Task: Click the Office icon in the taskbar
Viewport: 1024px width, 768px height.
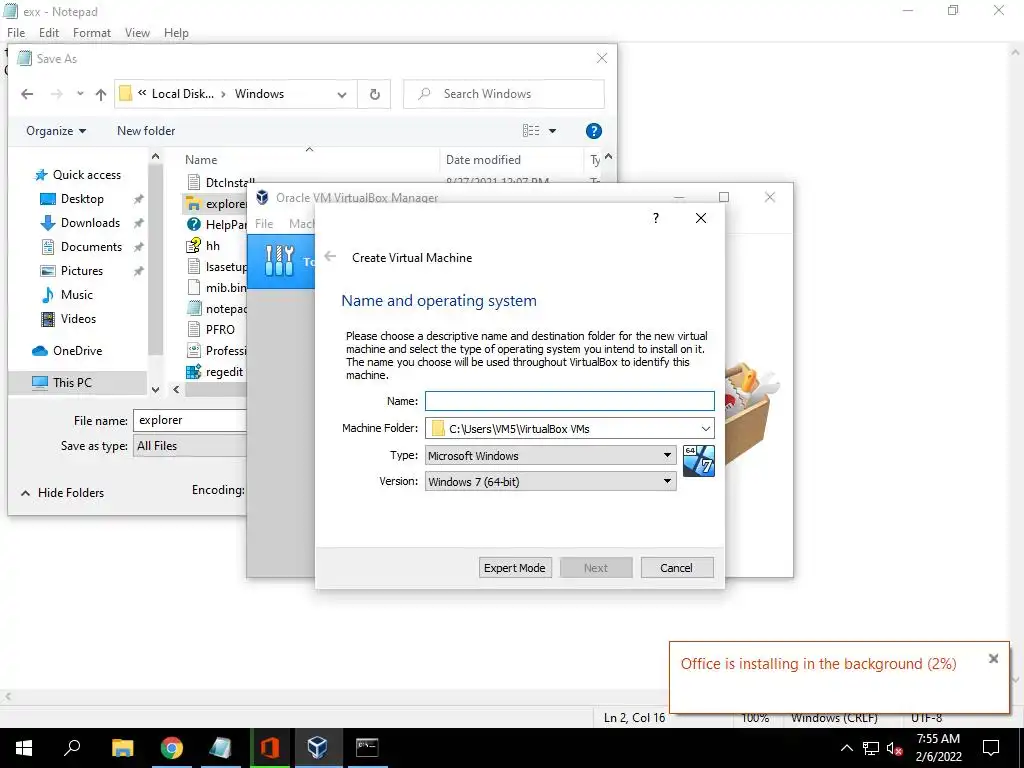Action: click(x=270, y=748)
